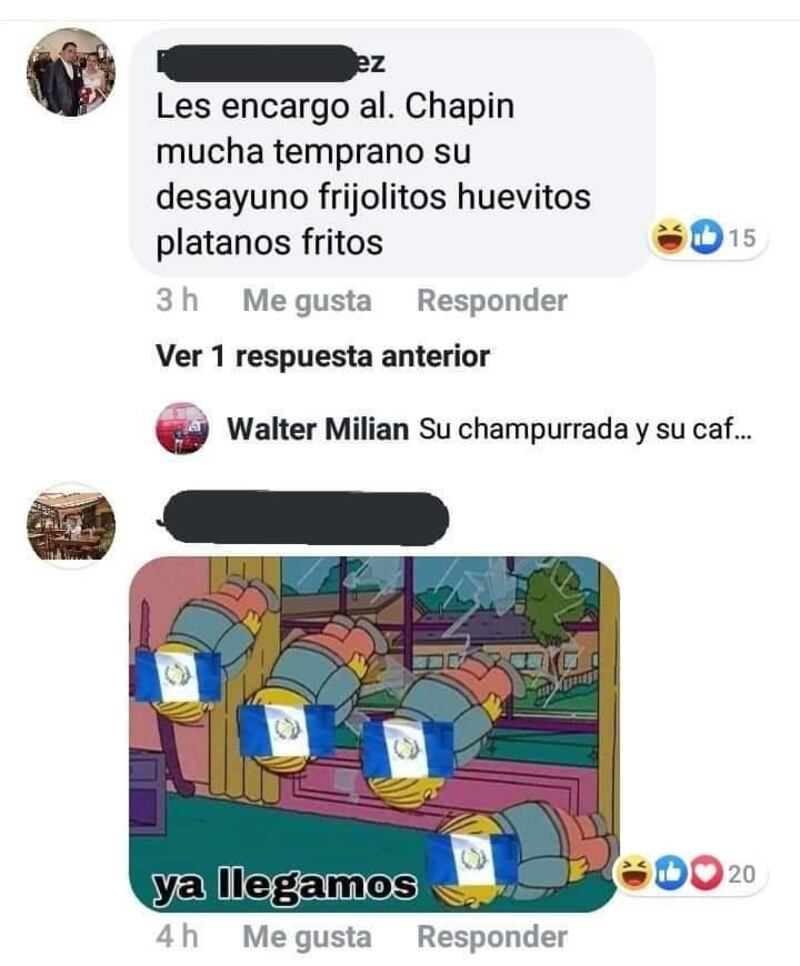This screenshot has width=800, height=966.
Task: Click the 3 h timestamp on first comment
Action: [177, 301]
